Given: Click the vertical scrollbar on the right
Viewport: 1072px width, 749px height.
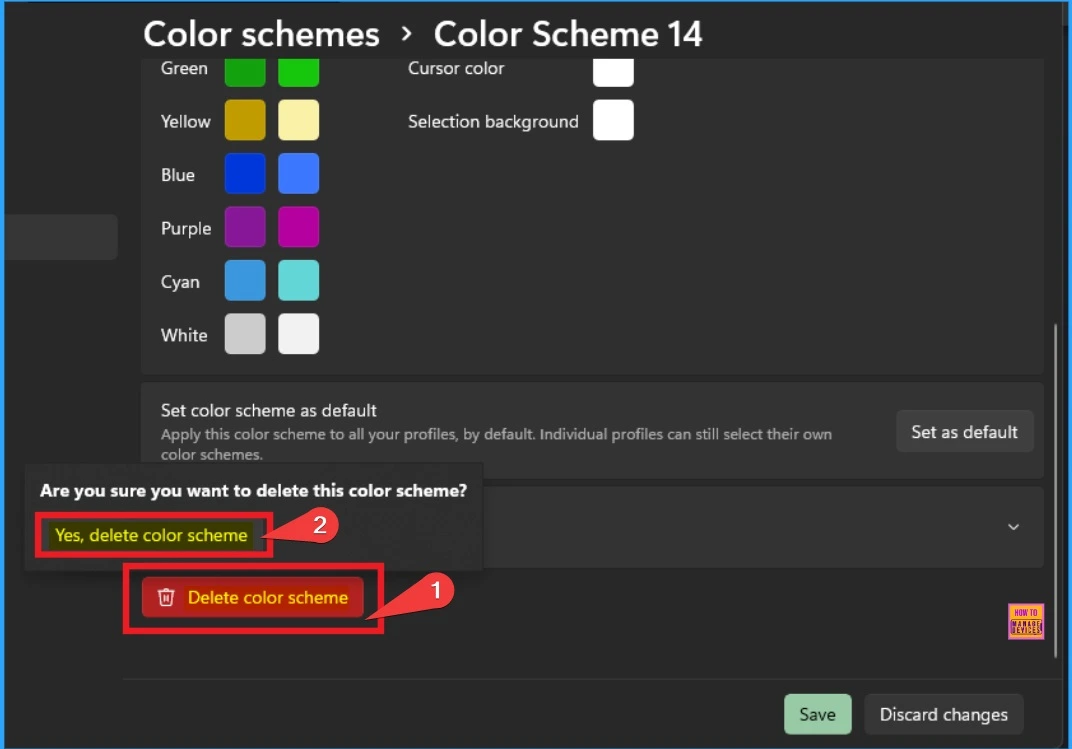Looking at the screenshot, I should tap(1056, 490).
